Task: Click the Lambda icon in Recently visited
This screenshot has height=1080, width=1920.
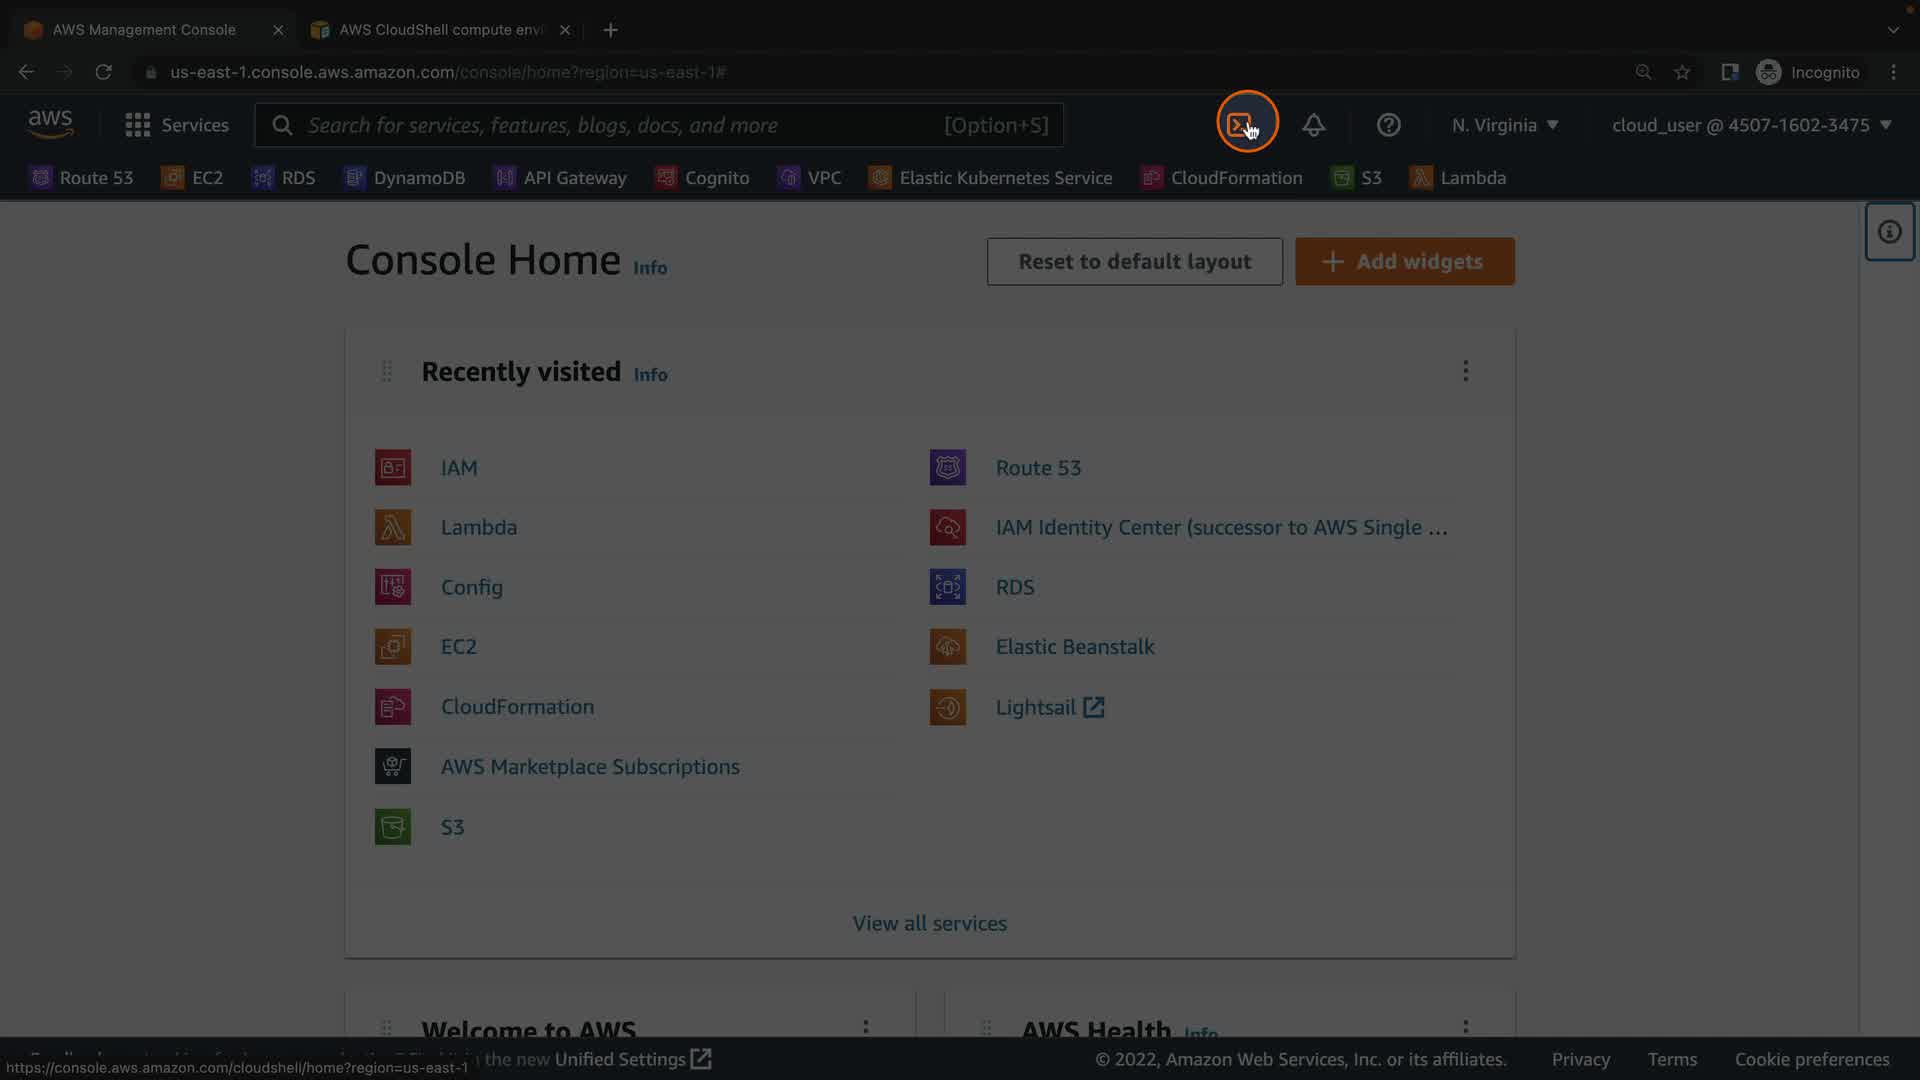Action: (x=393, y=527)
